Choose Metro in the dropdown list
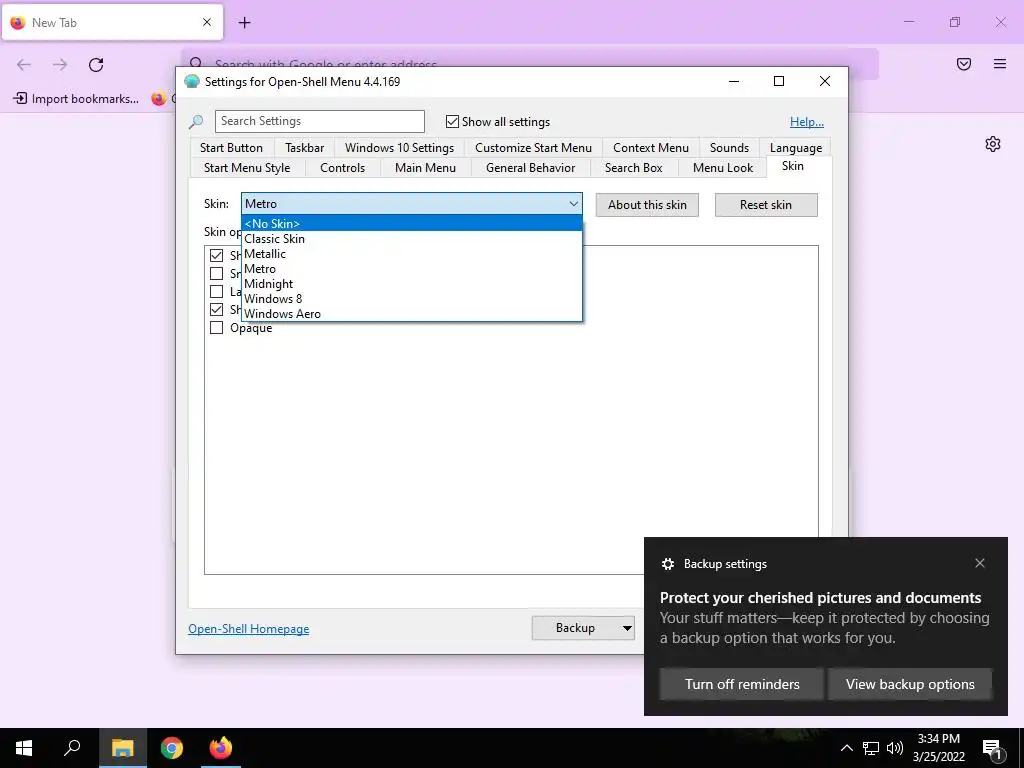This screenshot has width=1024, height=768. (x=411, y=268)
